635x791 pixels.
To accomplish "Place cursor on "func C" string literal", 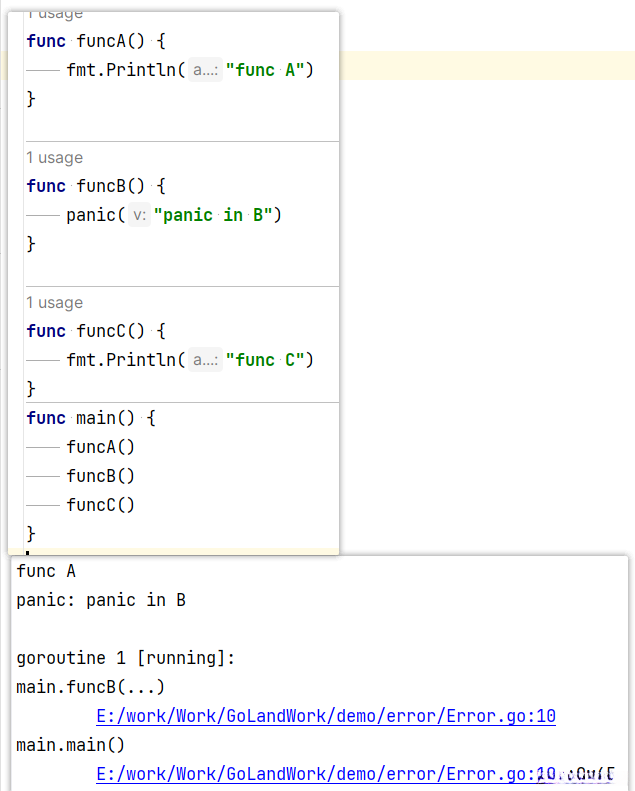I will coord(270,360).
